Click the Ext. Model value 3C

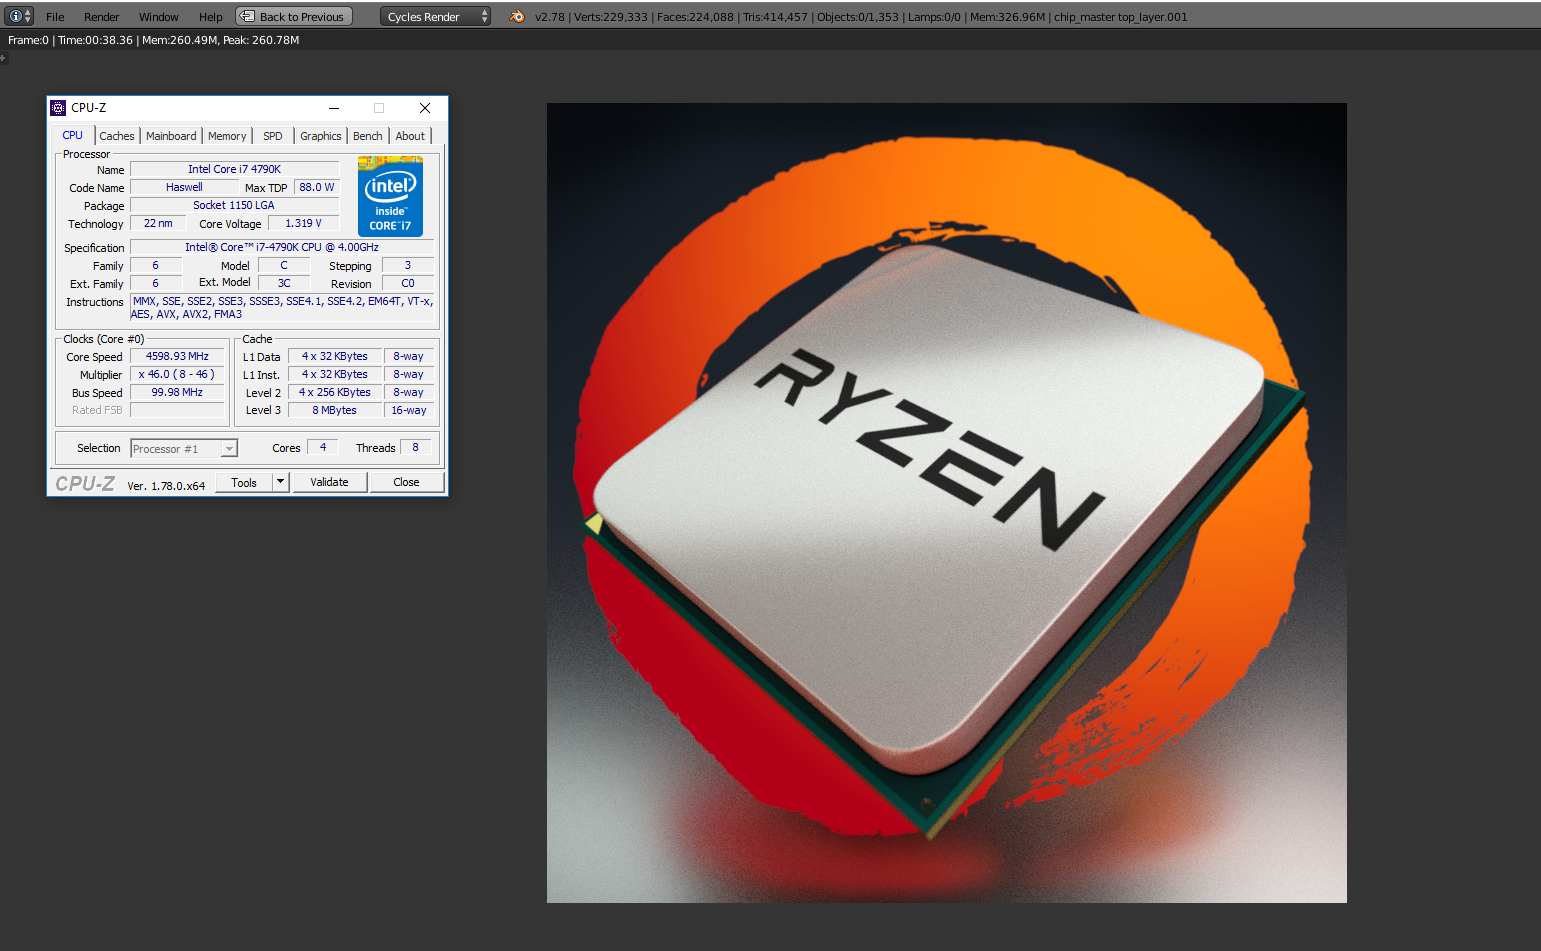[284, 284]
